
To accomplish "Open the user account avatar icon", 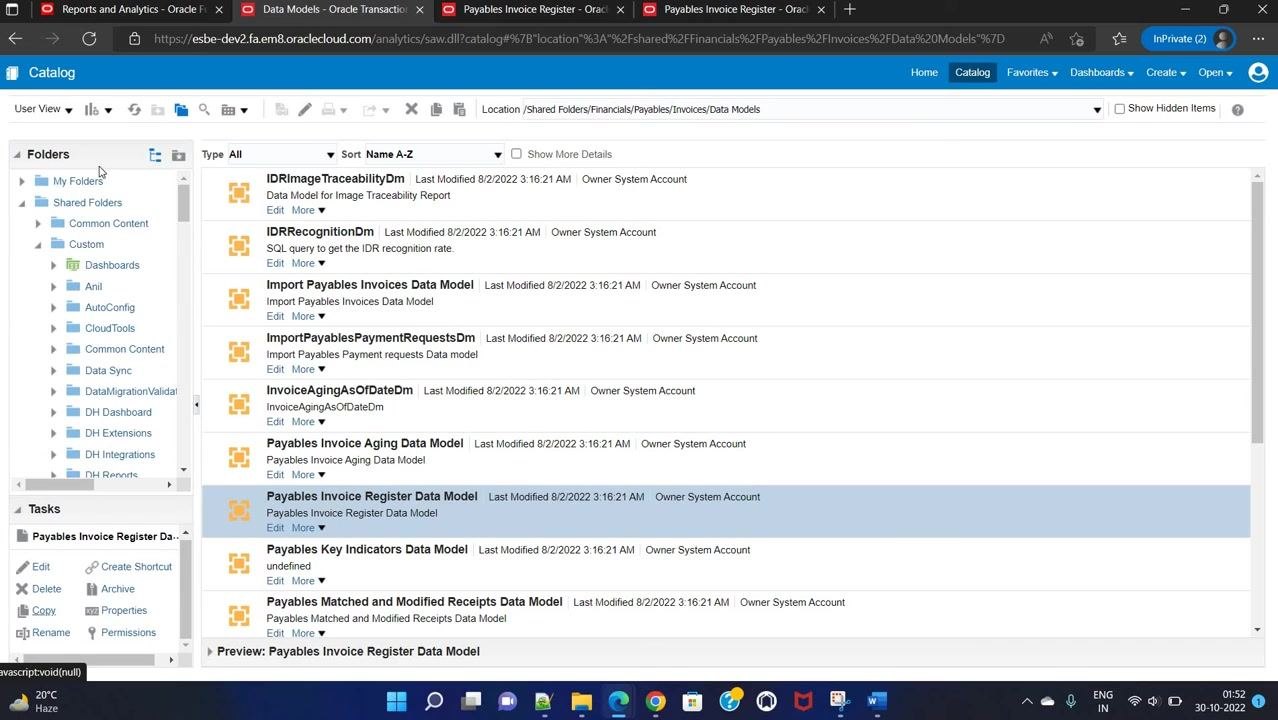I will tap(1258, 72).
